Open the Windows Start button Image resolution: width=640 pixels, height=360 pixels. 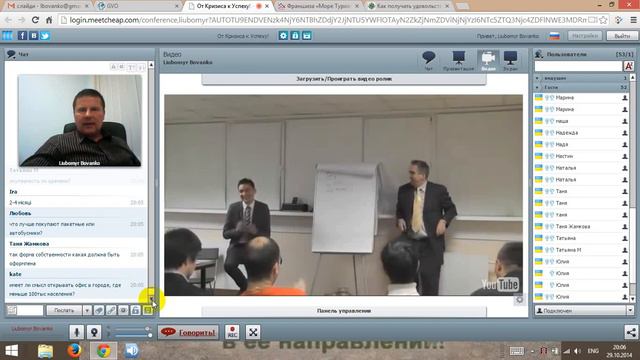tap(11, 351)
